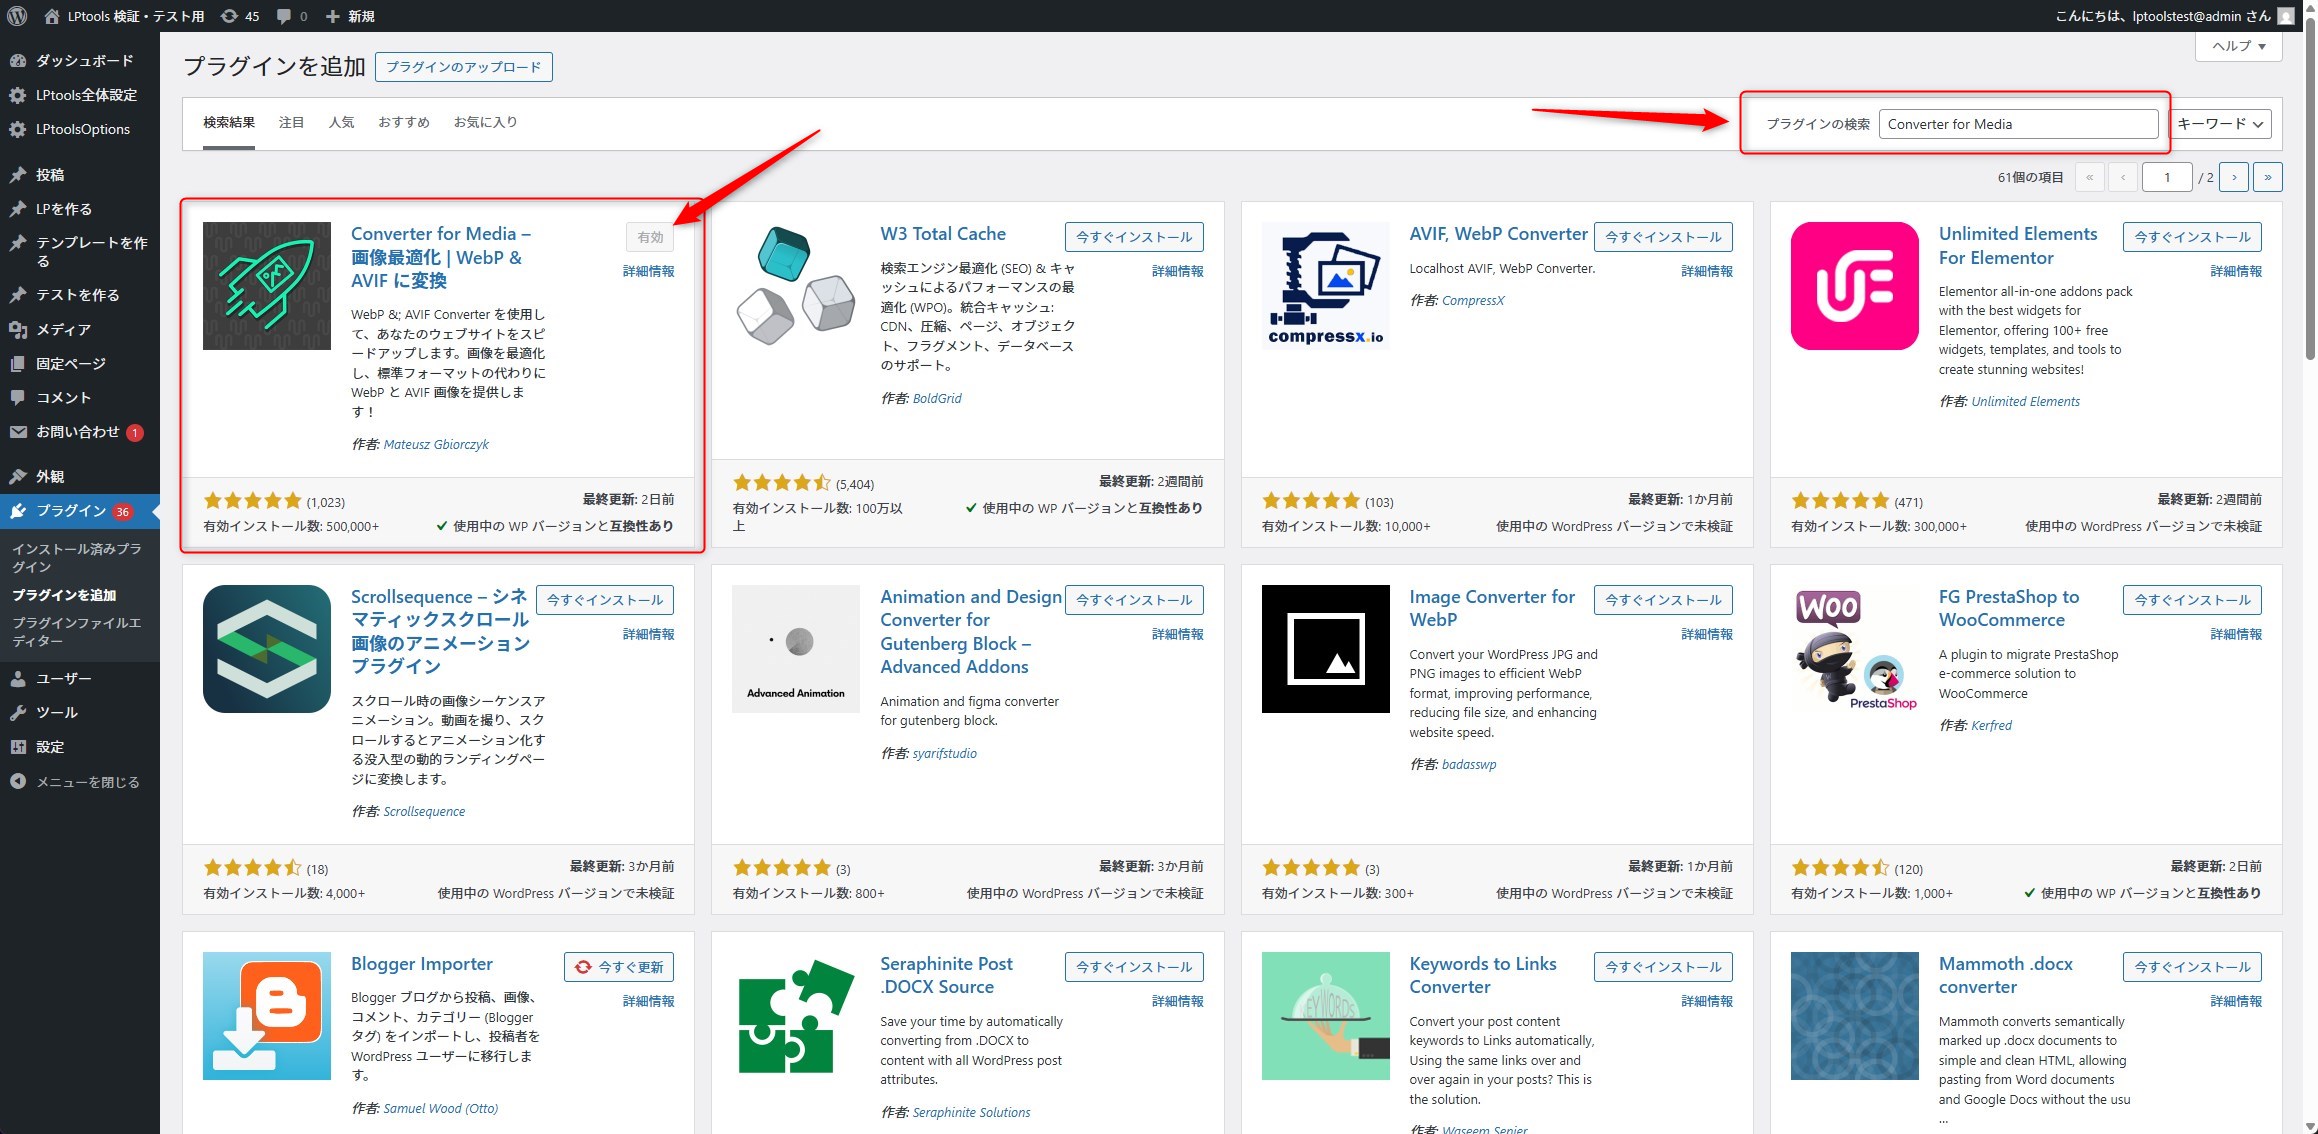2318x1134 pixels.
Task: Open ツール wrench menu item
Action: pyautogui.click(x=80, y=713)
